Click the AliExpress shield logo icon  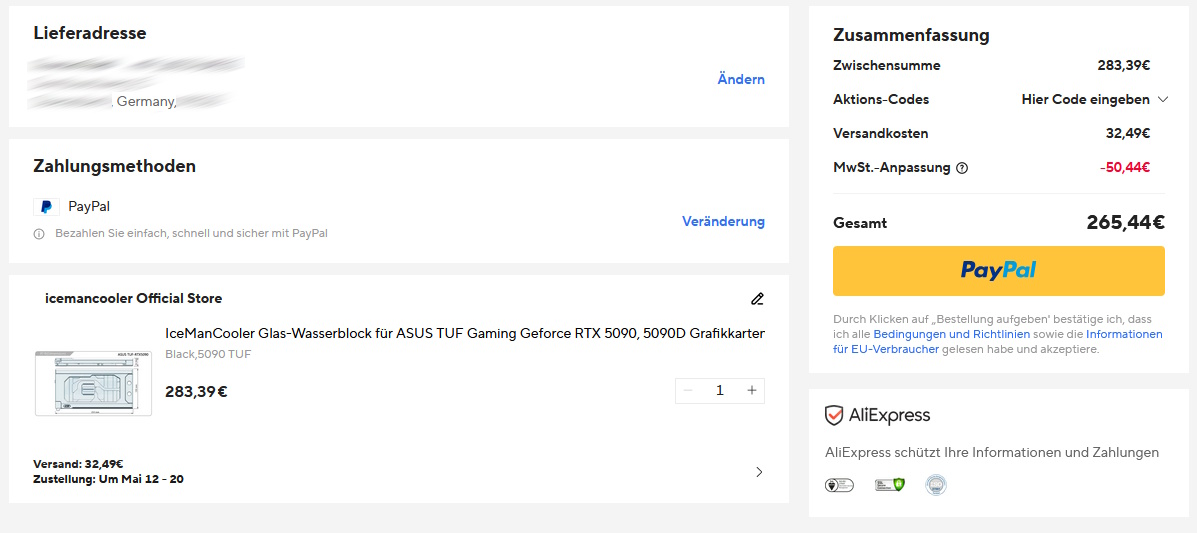coord(834,415)
